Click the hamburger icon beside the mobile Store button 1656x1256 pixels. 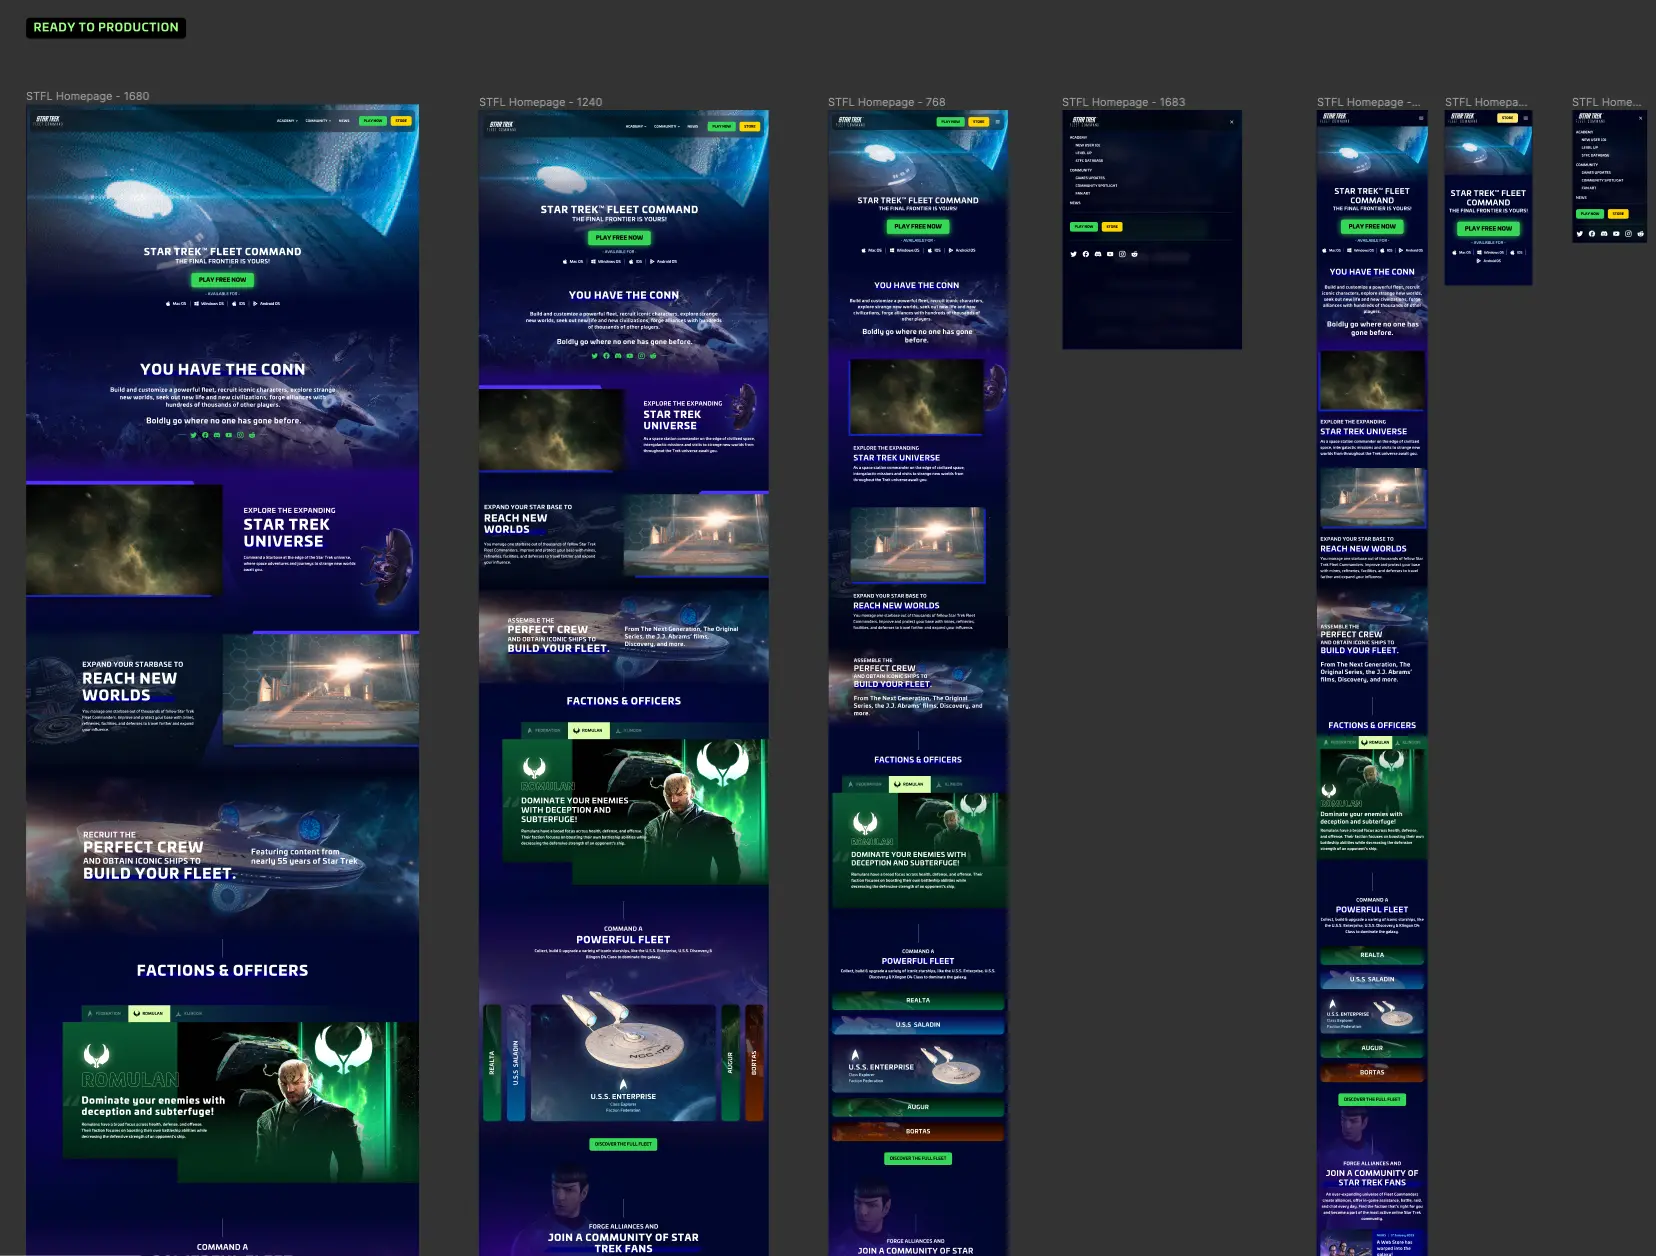(1525, 118)
